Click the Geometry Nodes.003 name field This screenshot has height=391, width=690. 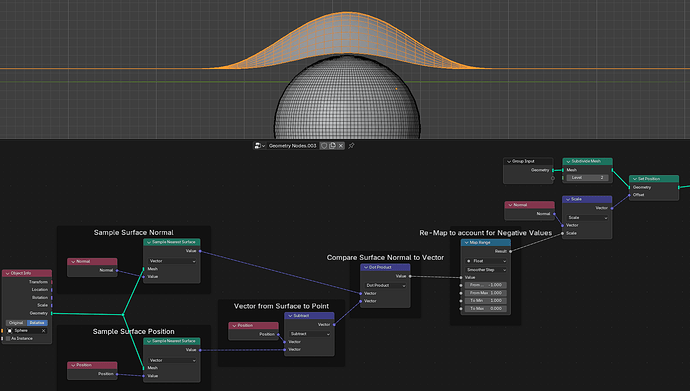coord(293,146)
